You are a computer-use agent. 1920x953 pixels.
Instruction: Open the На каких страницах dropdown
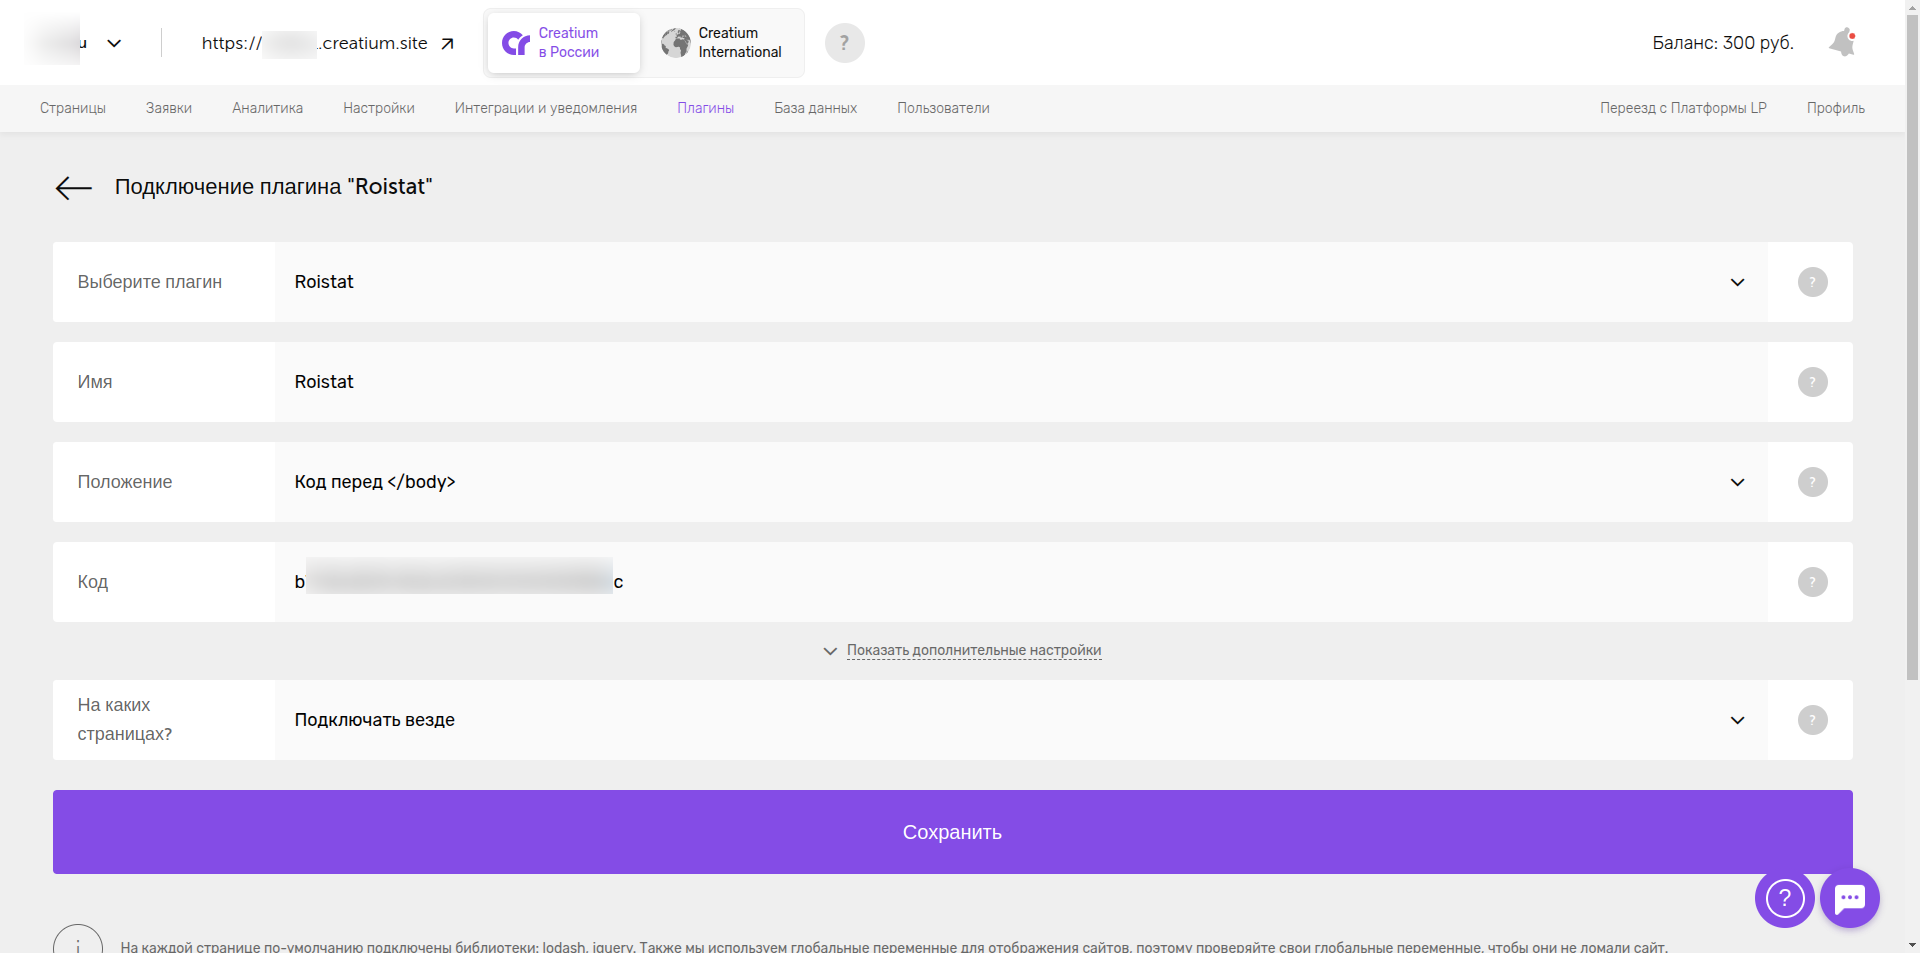click(x=1020, y=720)
